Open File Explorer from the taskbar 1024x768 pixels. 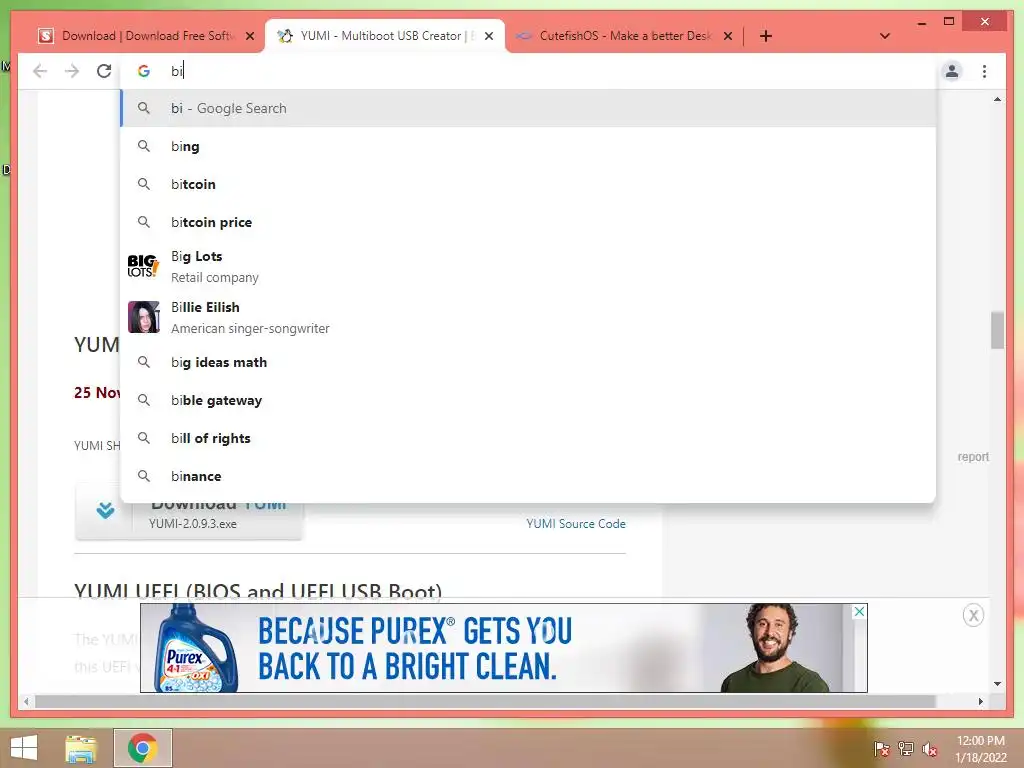81,748
